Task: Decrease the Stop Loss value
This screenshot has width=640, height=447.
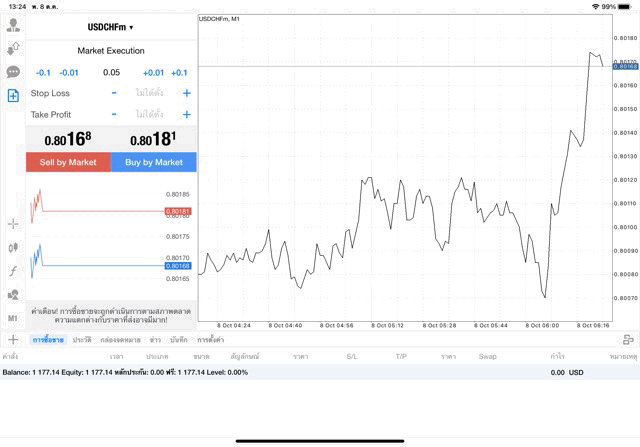Action: pos(114,93)
